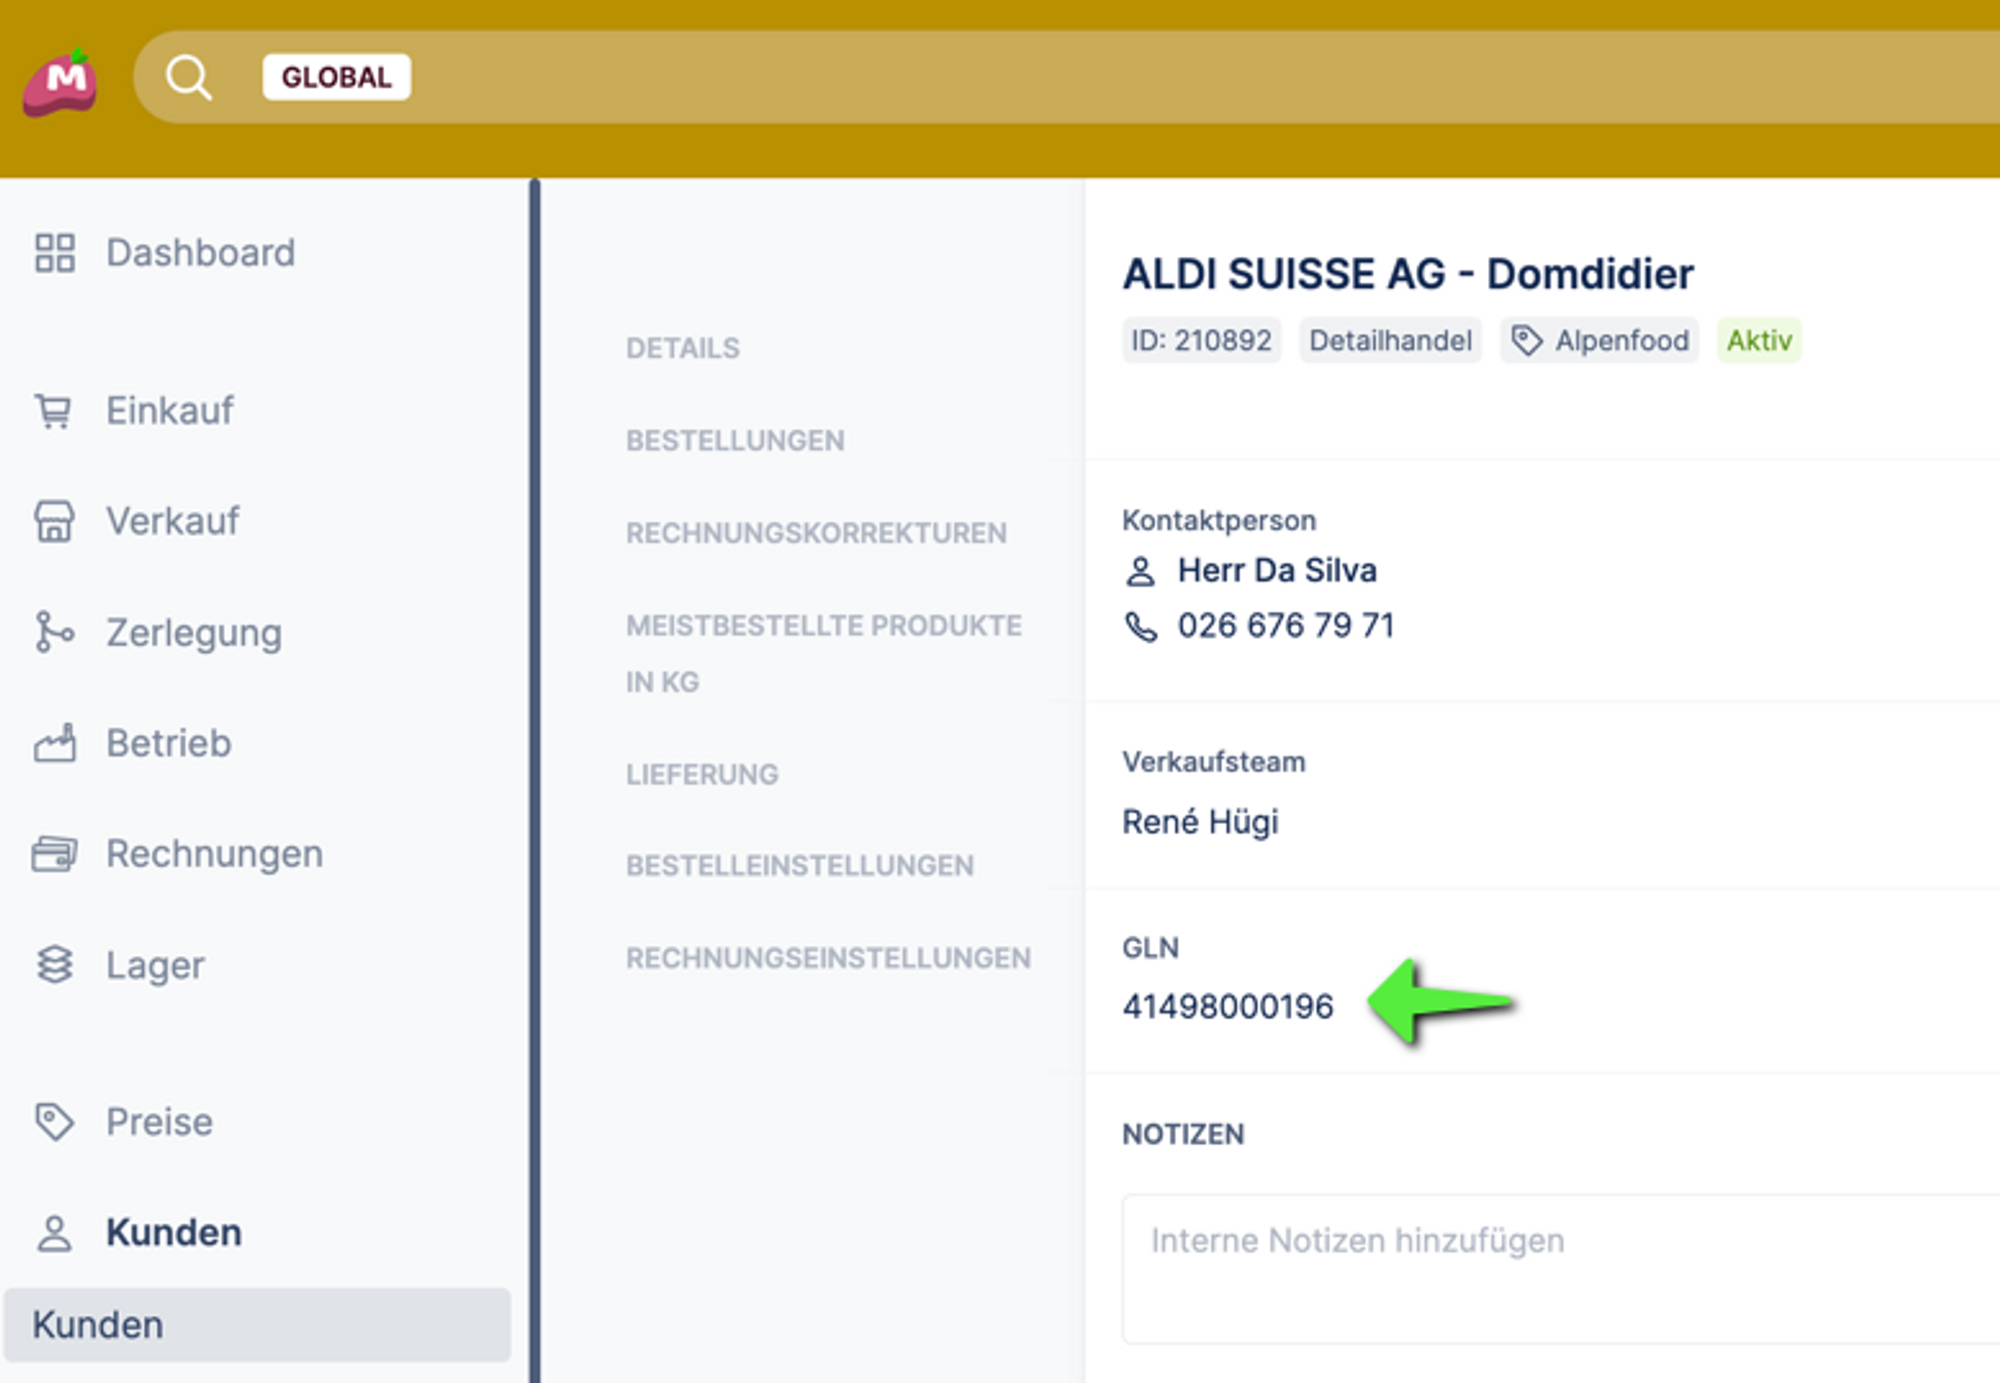The width and height of the screenshot is (2000, 1383).
Task: Click the Lager stacked layers icon
Action: (x=54, y=965)
